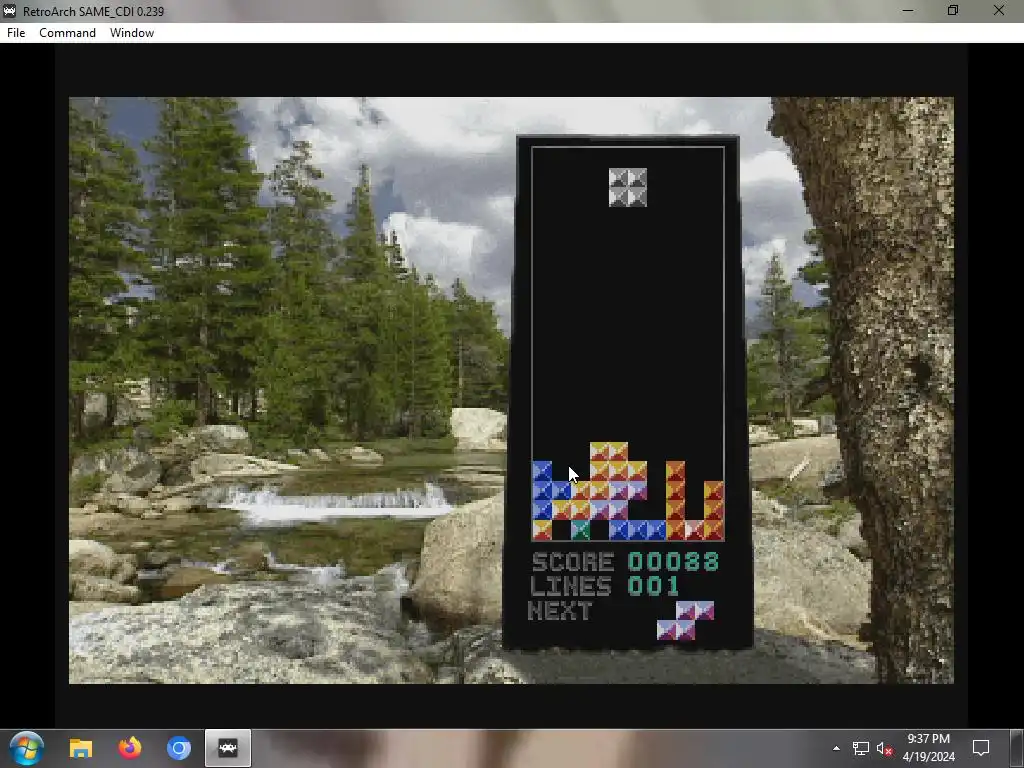Click the LINES label text
The width and height of the screenshot is (1024, 768).
tap(571, 586)
